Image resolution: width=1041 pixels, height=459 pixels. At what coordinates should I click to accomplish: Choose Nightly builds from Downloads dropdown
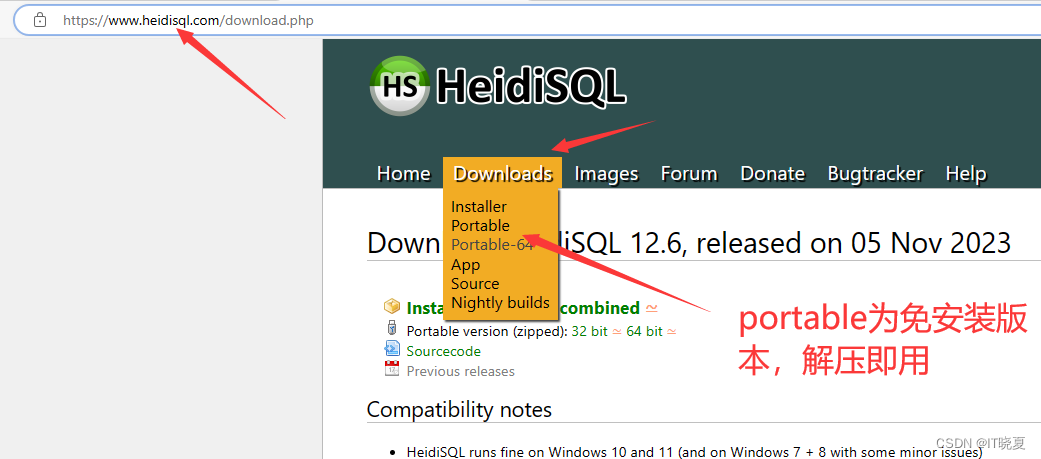click(501, 303)
